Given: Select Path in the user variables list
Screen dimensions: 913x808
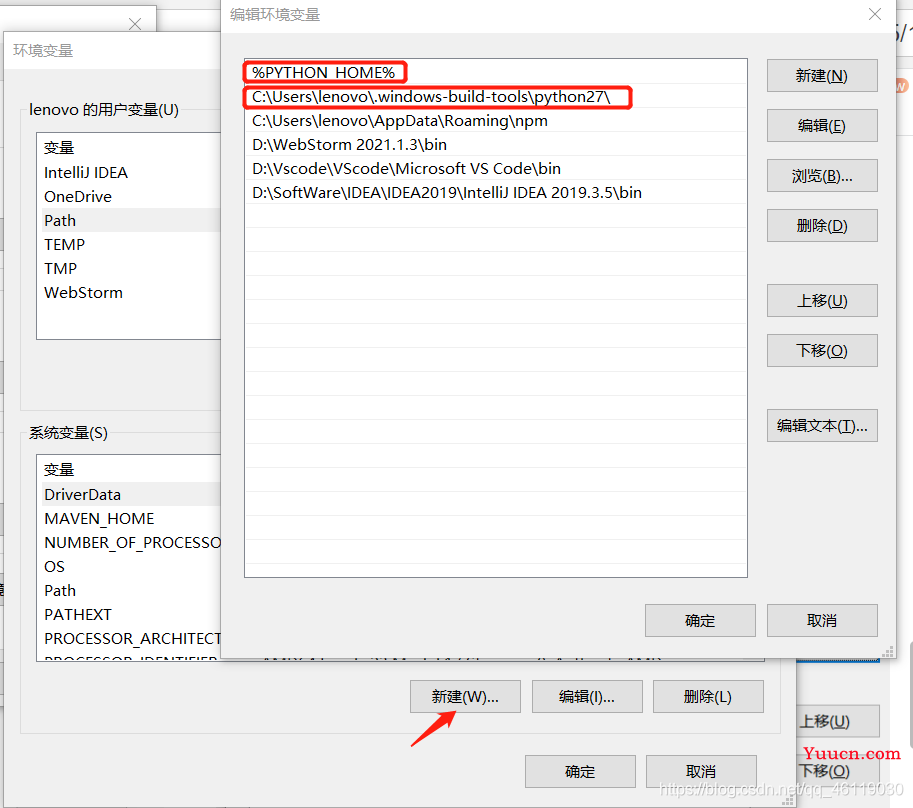Looking at the screenshot, I should pyautogui.click(x=129, y=220).
